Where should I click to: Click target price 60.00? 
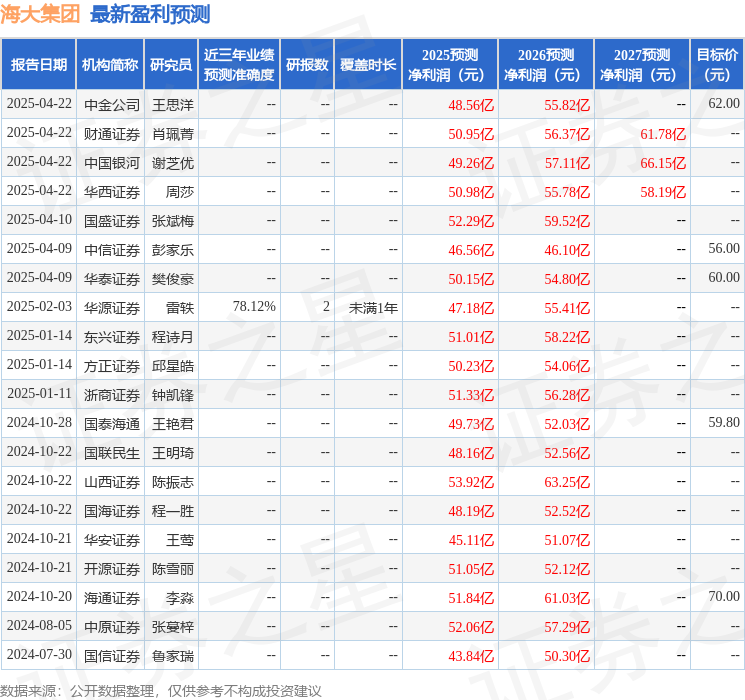click(x=724, y=278)
